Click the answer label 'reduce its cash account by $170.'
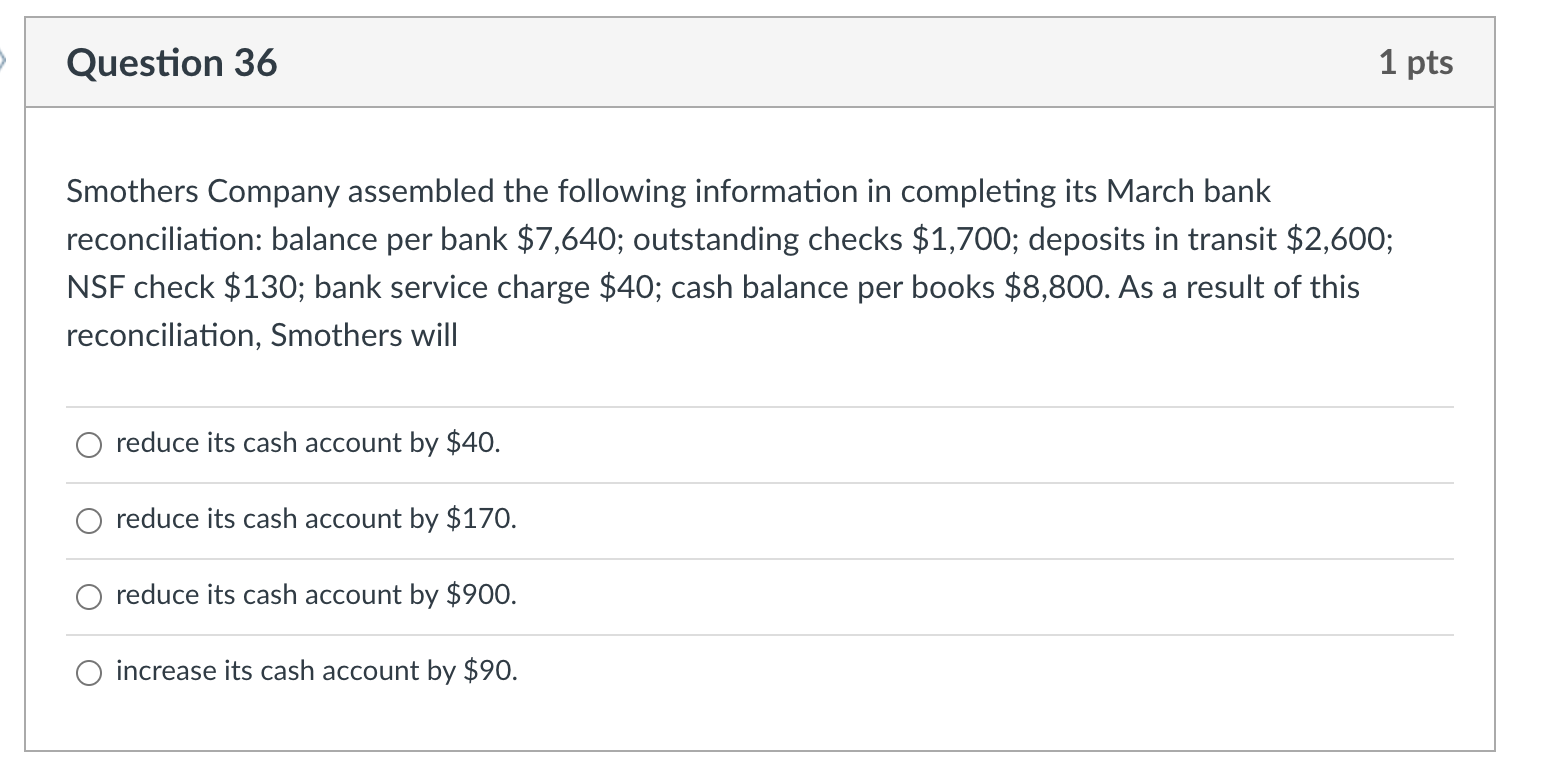This screenshot has height=784, width=1542. tap(317, 519)
